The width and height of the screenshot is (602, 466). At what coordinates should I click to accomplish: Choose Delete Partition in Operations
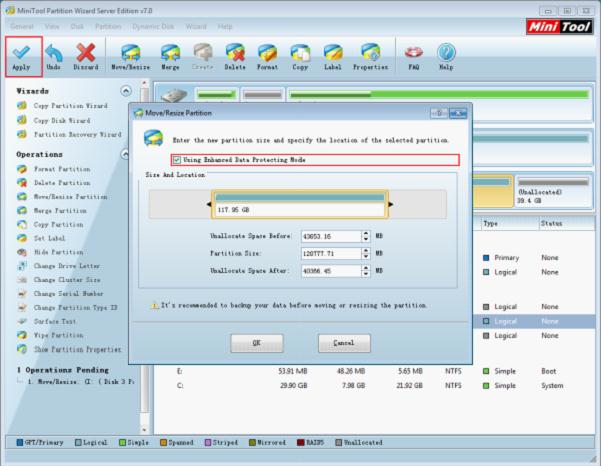click(x=62, y=183)
